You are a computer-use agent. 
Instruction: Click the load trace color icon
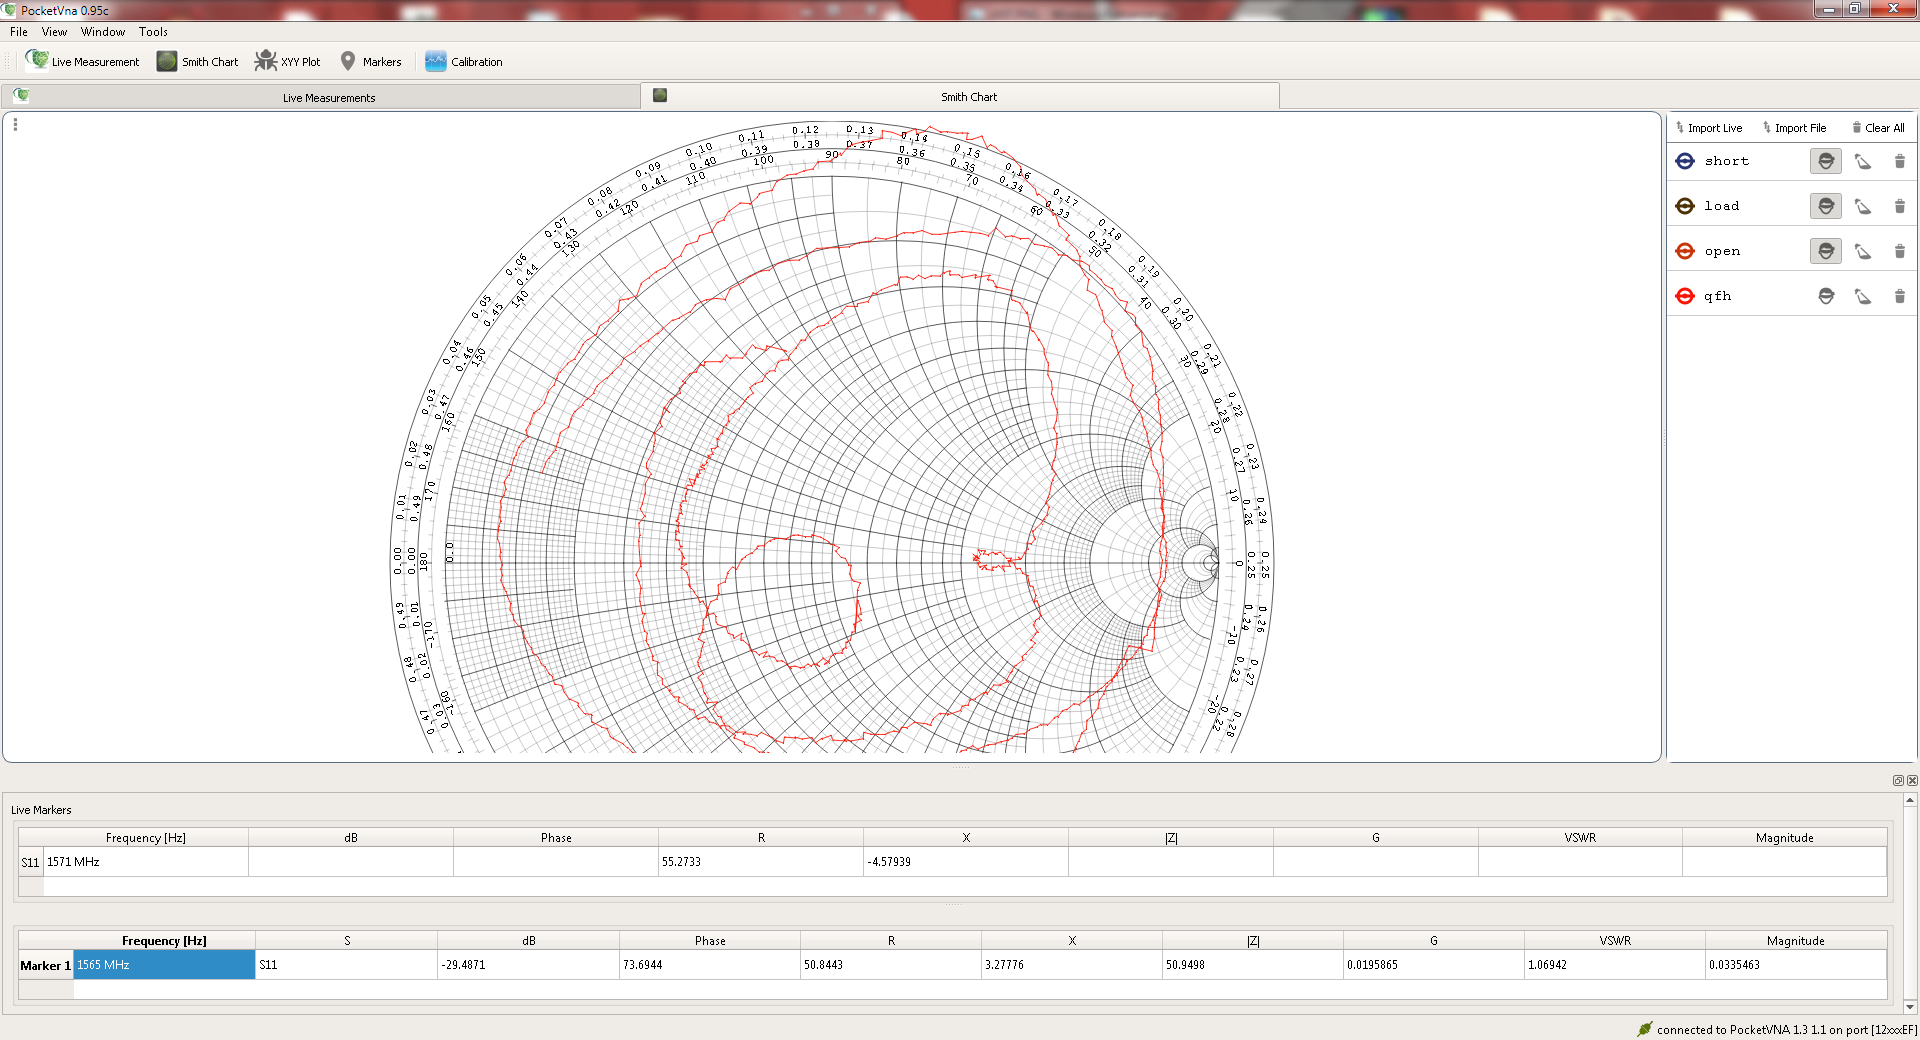(x=1685, y=206)
